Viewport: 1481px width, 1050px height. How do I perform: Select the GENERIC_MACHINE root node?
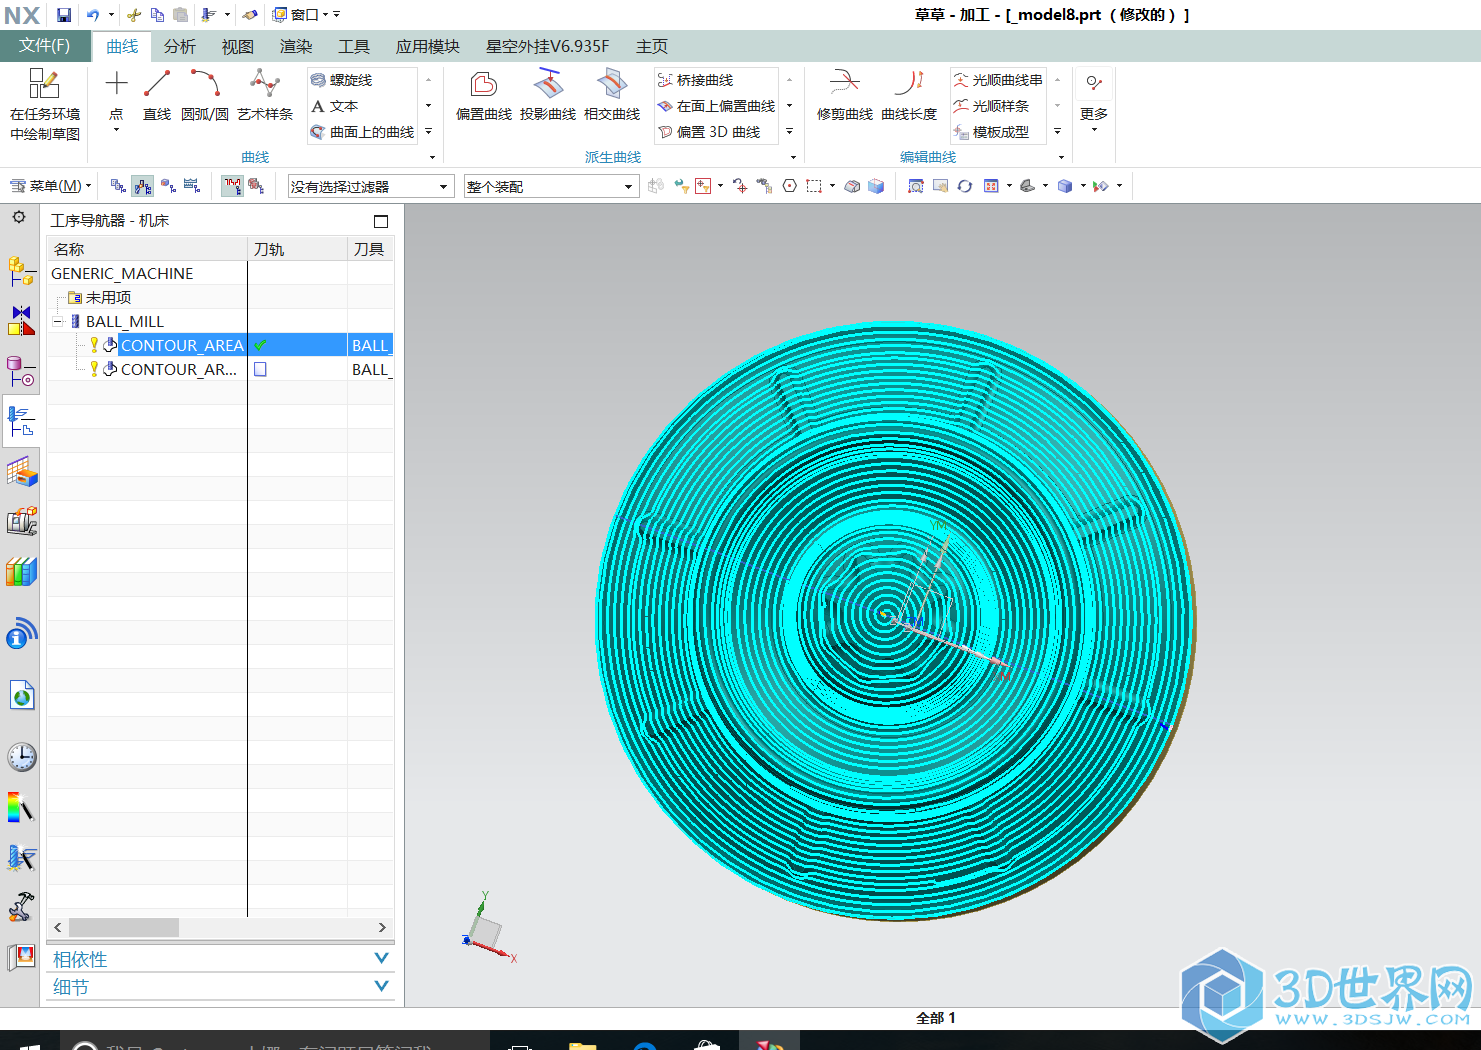122,273
